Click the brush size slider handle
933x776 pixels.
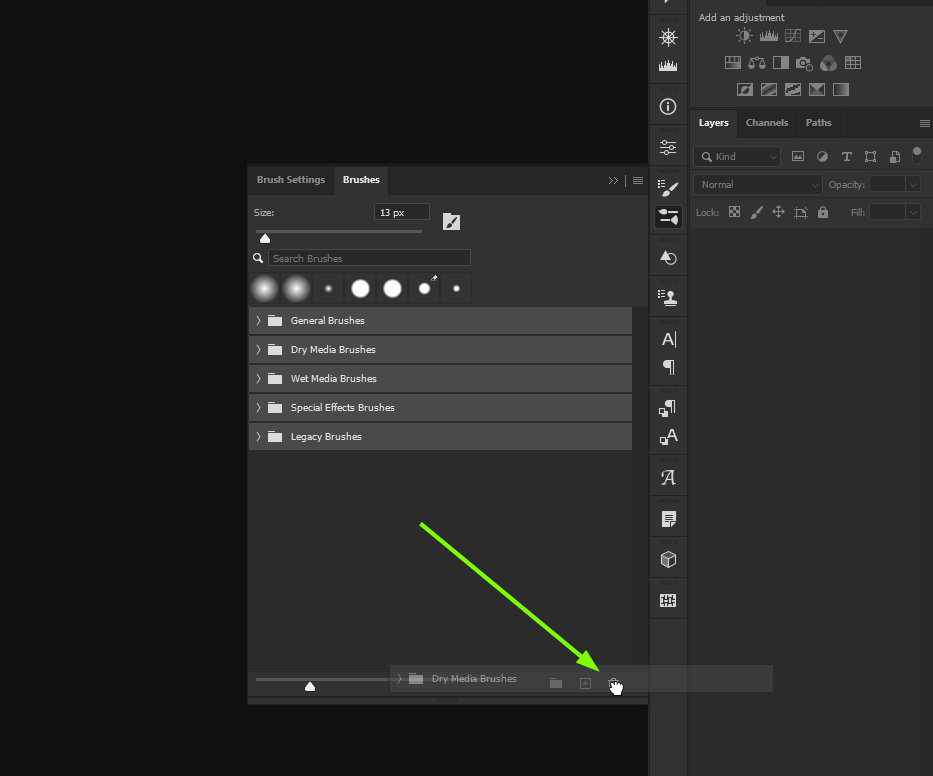click(x=265, y=238)
